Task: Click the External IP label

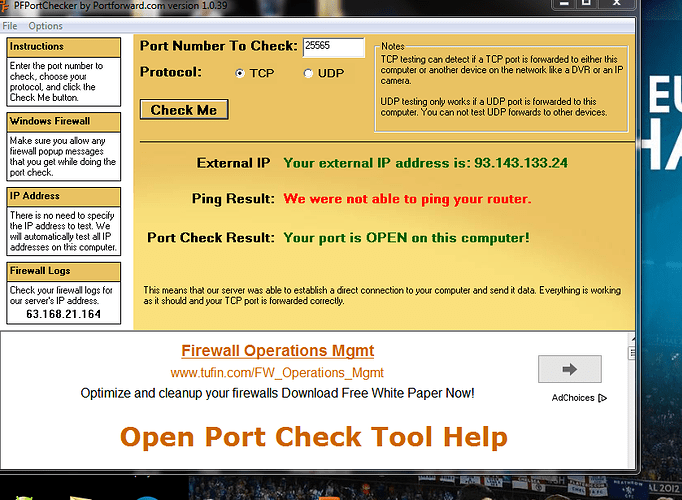Action: pyautogui.click(x=233, y=163)
